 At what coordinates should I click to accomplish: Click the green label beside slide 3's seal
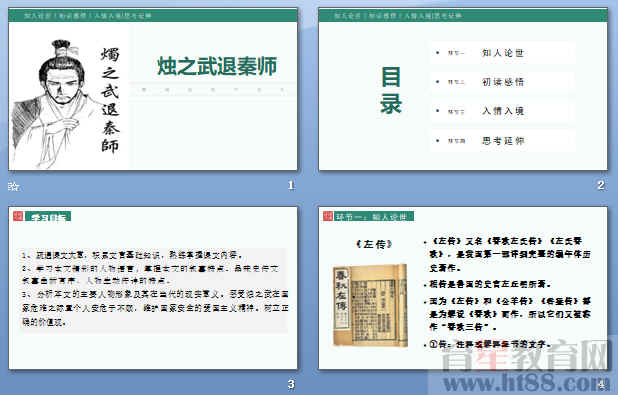(x=48, y=216)
